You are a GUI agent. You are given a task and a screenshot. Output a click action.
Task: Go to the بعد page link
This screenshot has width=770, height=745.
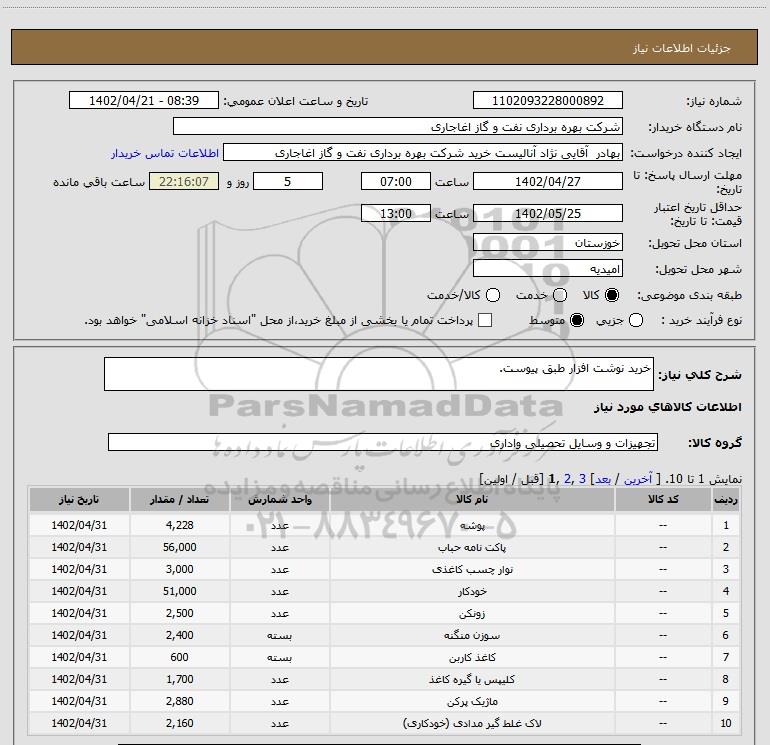click(603, 479)
